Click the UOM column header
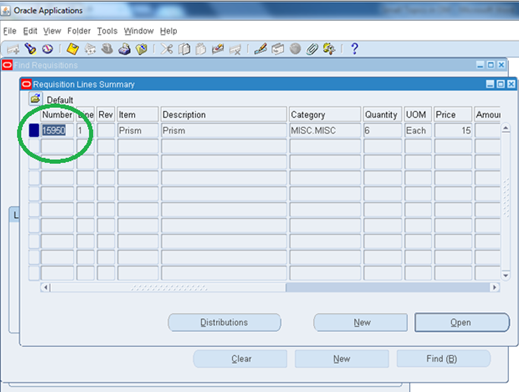The height and width of the screenshot is (392, 519). coord(418,114)
